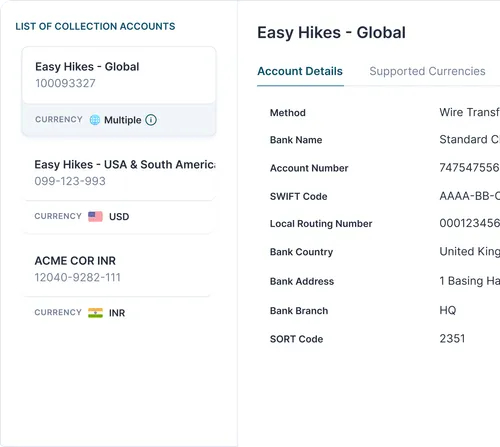The width and height of the screenshot is (500, 447).
Task: Click the SWIFT Code label
Action: (299, 196)
